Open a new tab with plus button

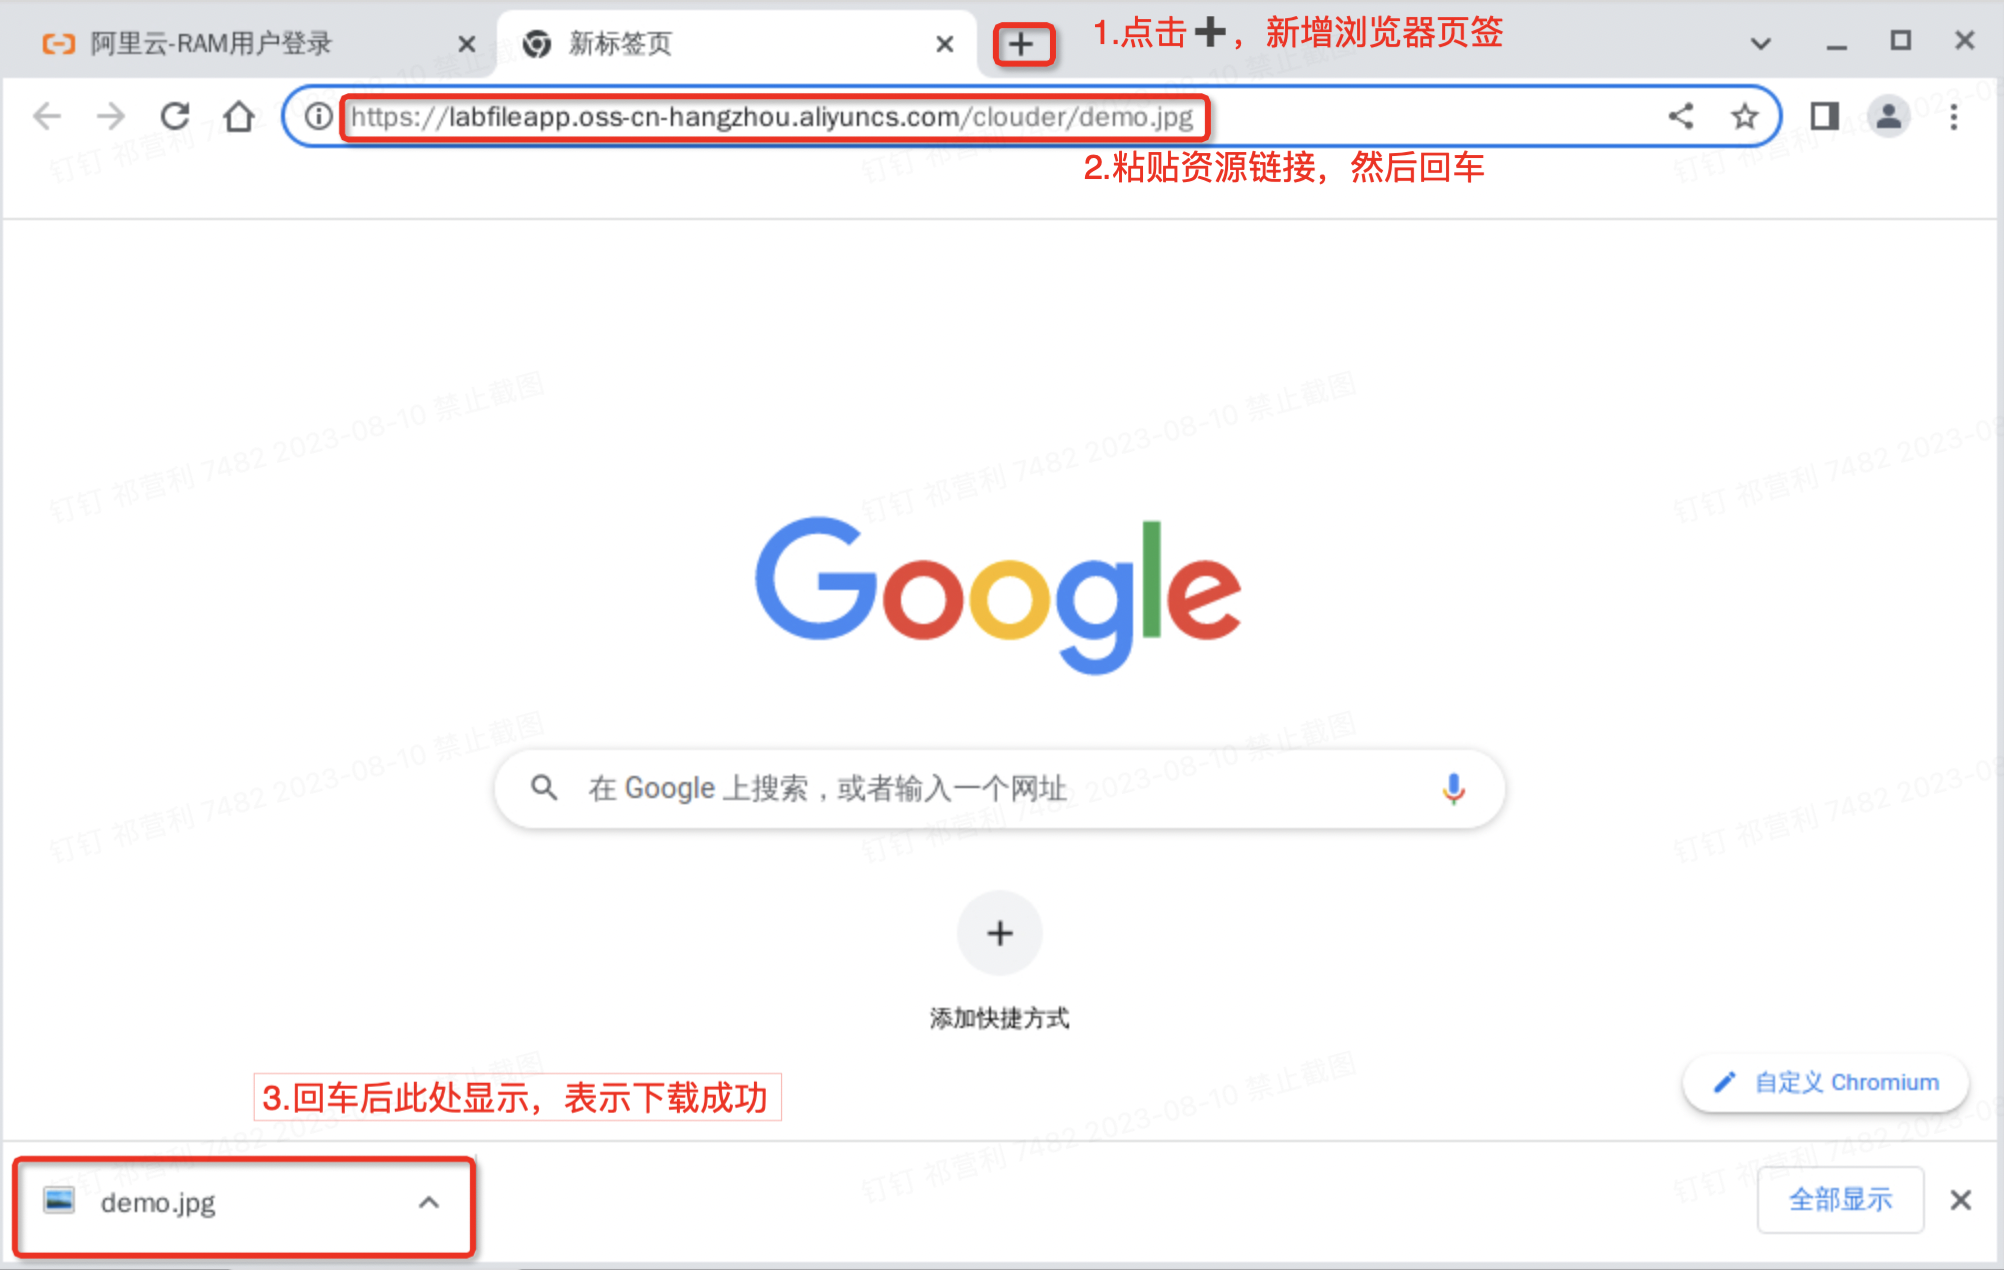[x=1022, y=44]
